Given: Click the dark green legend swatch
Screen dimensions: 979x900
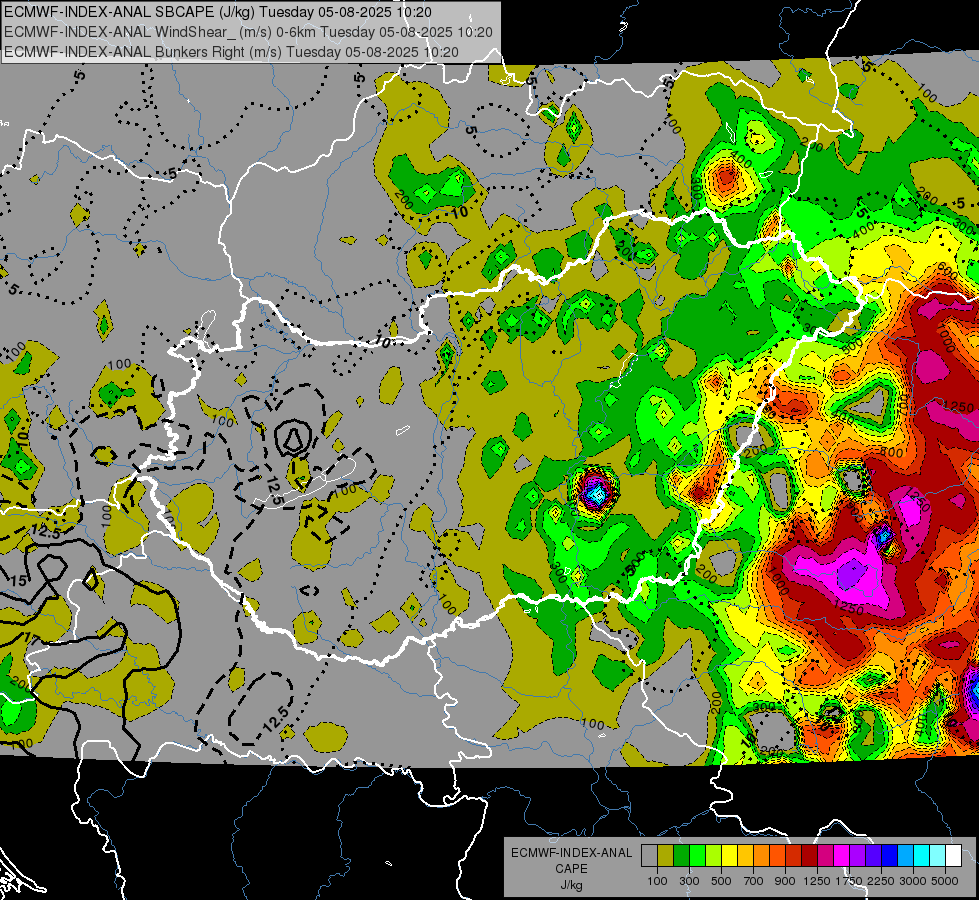Looking at the screenshot, I should (x=681, y=856).
